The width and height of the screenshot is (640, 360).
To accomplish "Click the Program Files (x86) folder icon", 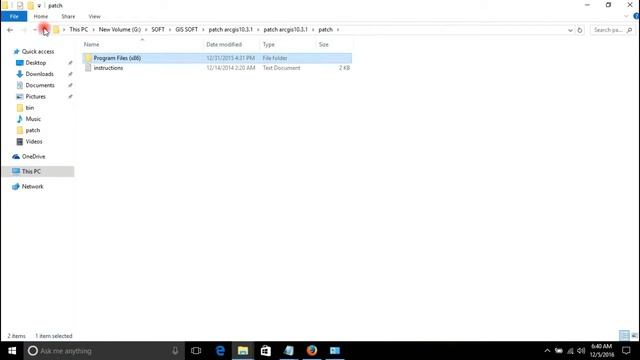I will click(x=88, y=58).
